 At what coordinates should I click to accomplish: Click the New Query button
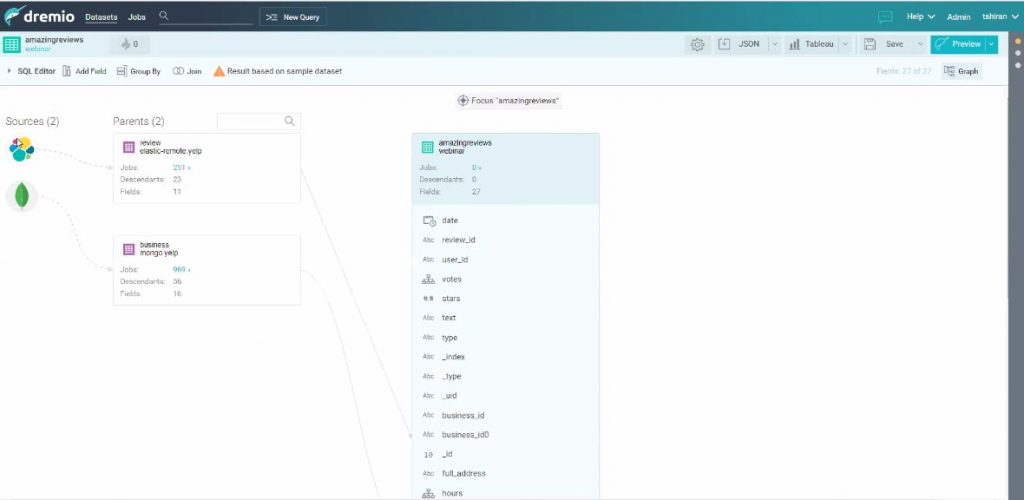tap(292, 17)
